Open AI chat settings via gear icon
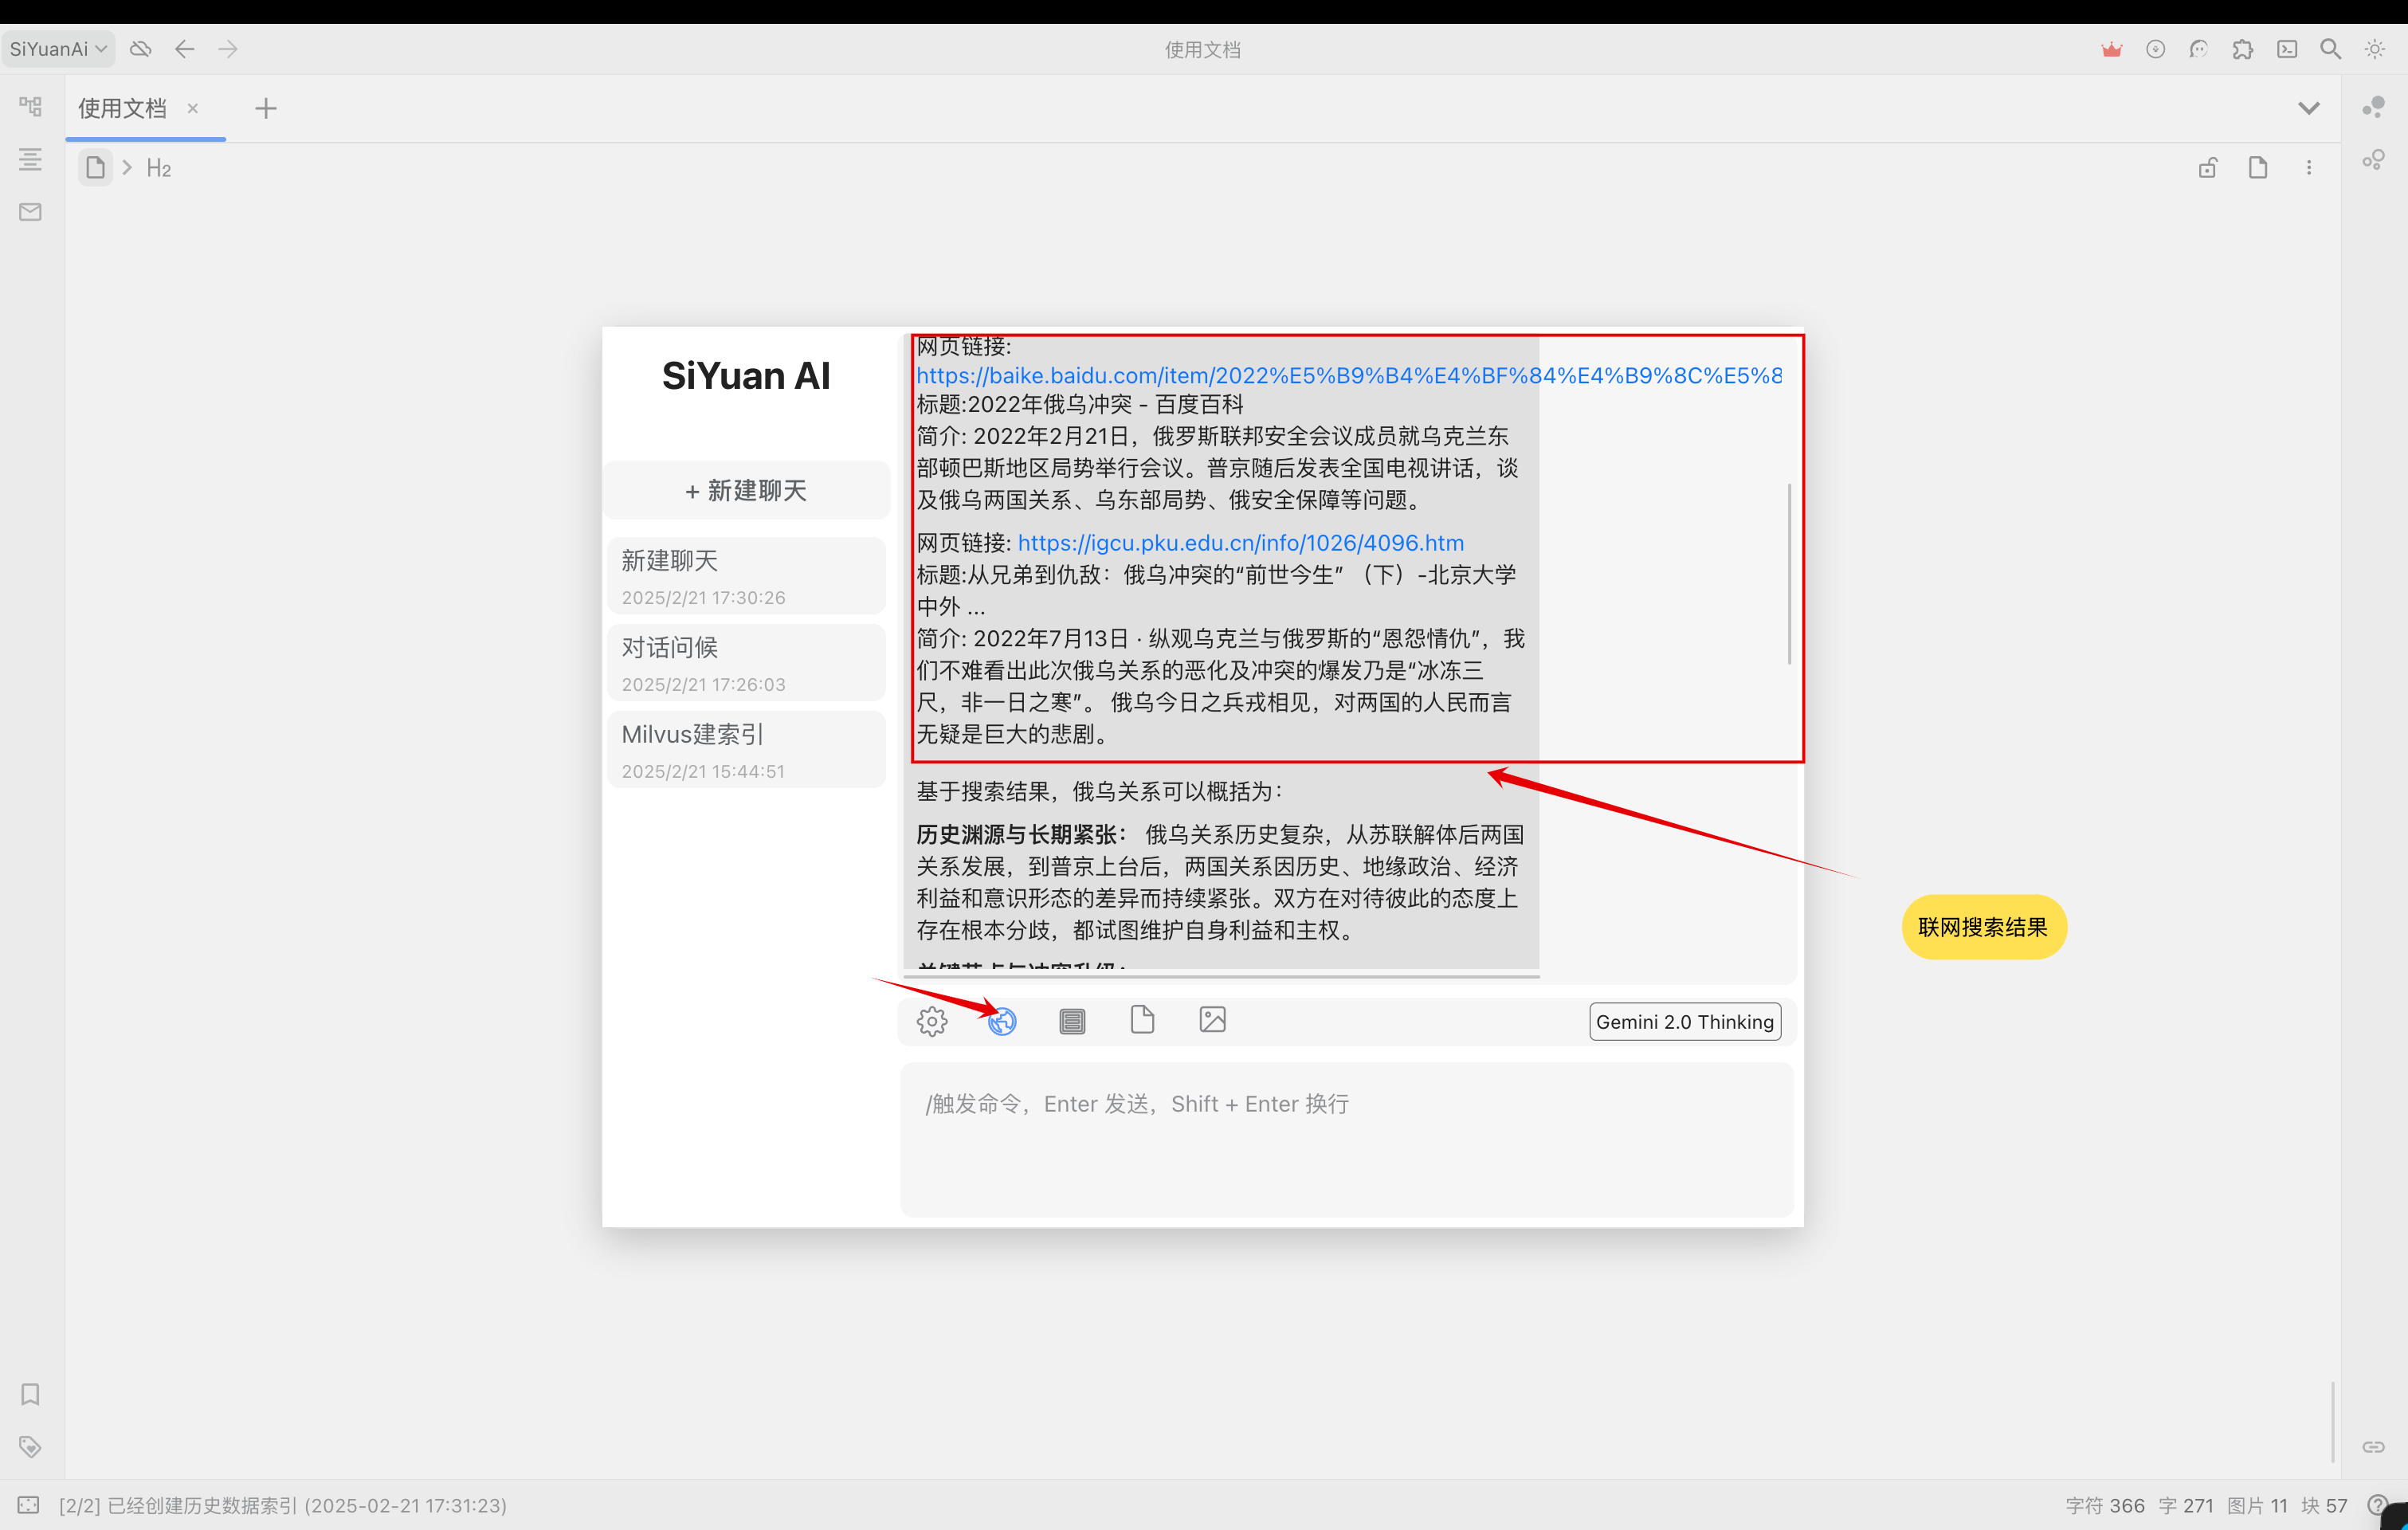2408x1530 pixels. [x=931, y=1021]
